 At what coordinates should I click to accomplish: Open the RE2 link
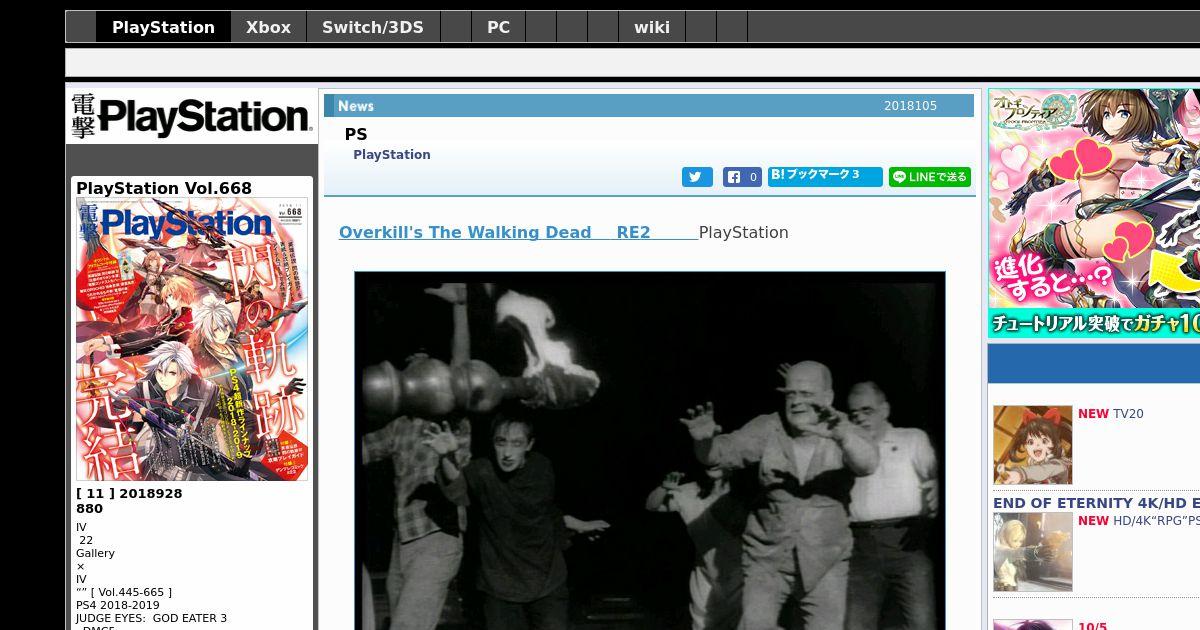click(x=633, y=232)
